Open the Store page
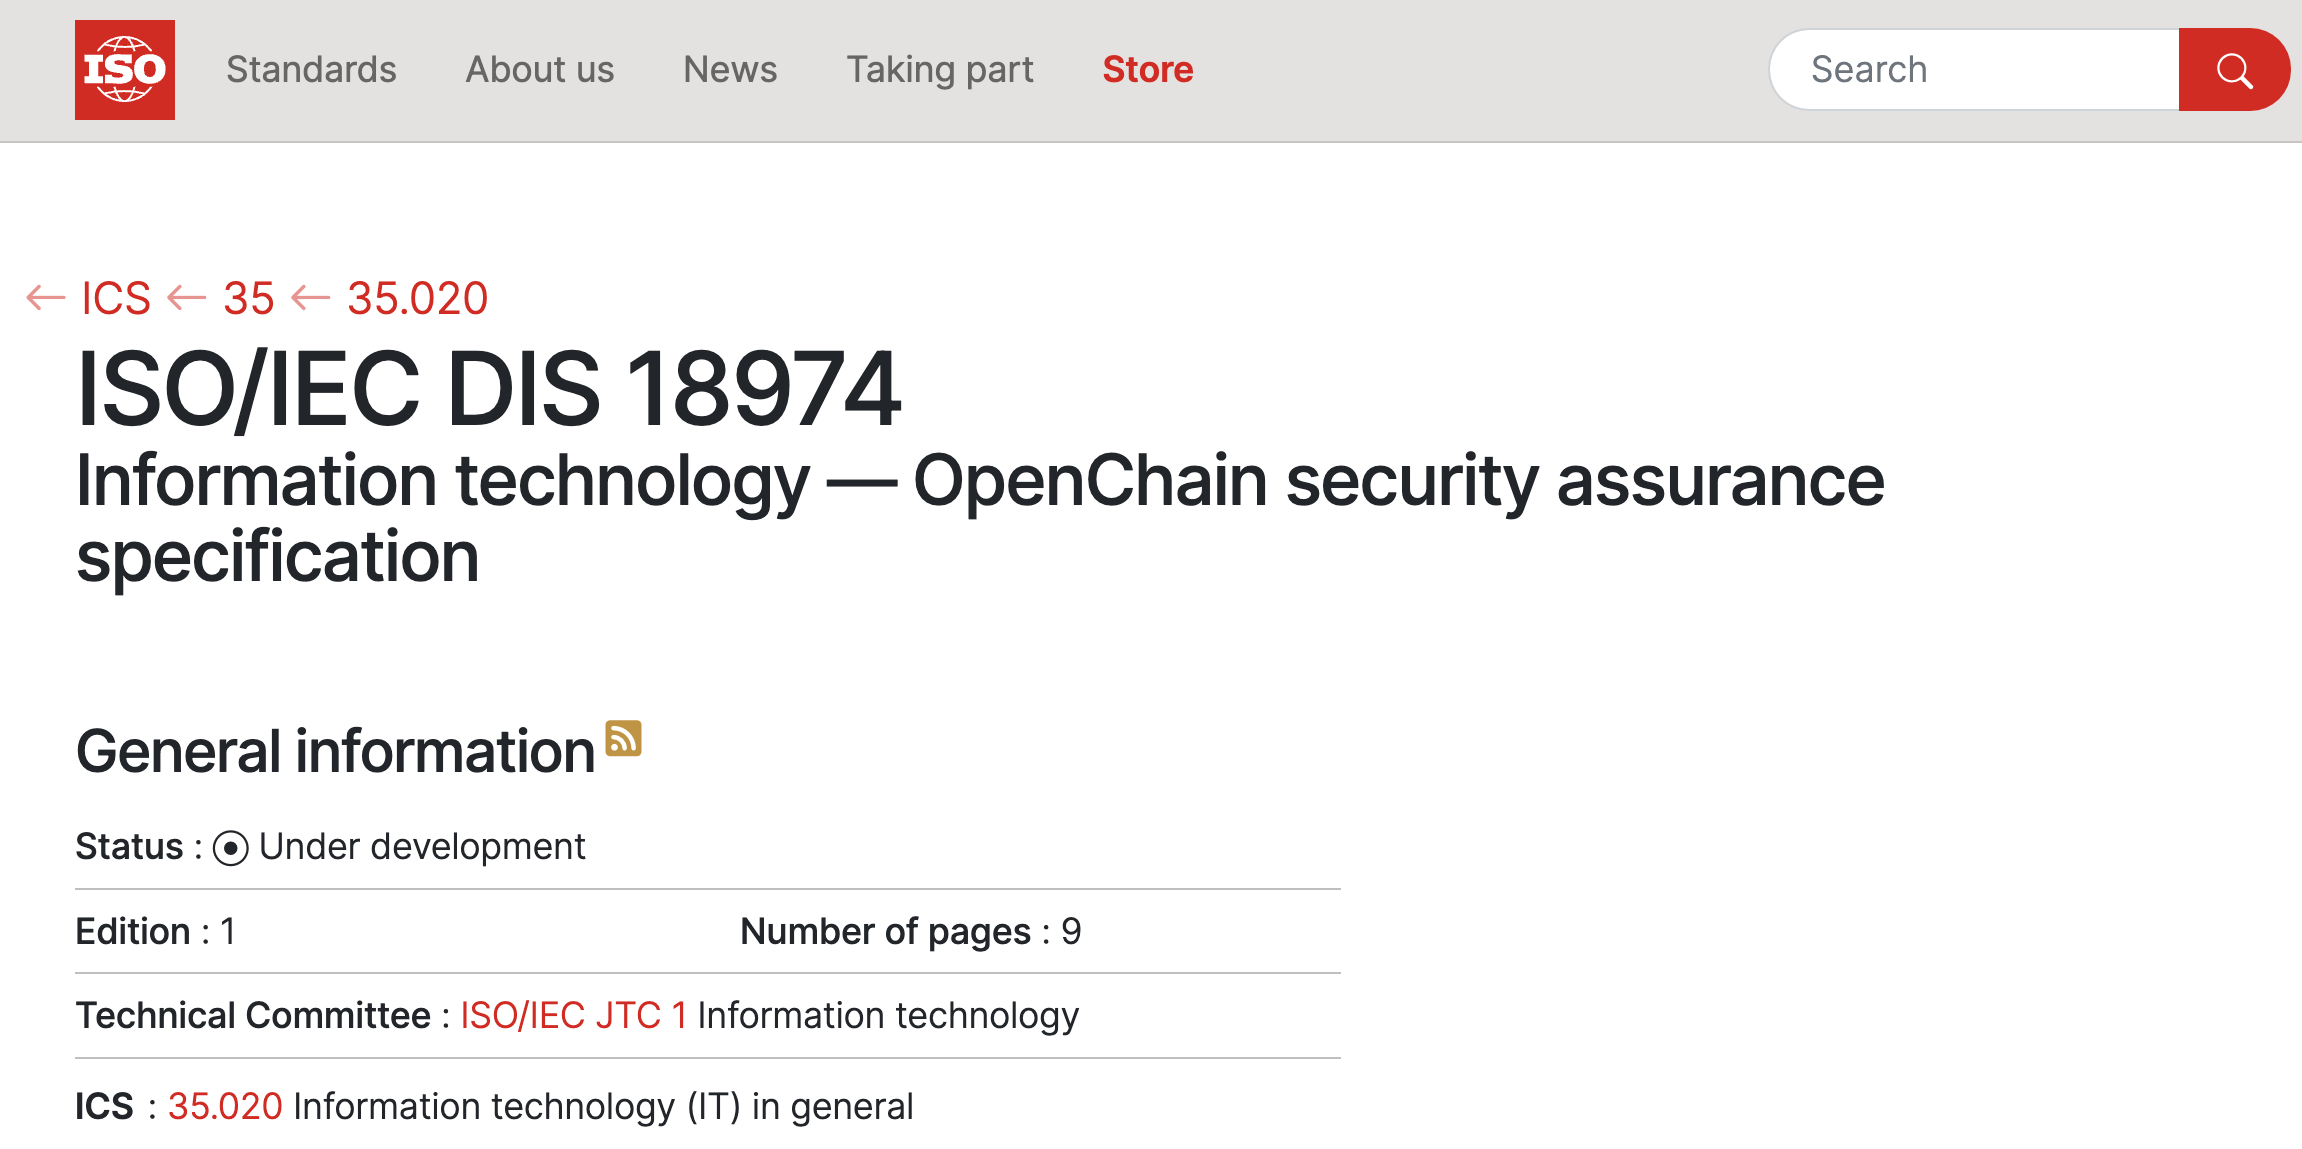The width and height of the screenshot is (2302, 1149). click(x=1148, y=70)
